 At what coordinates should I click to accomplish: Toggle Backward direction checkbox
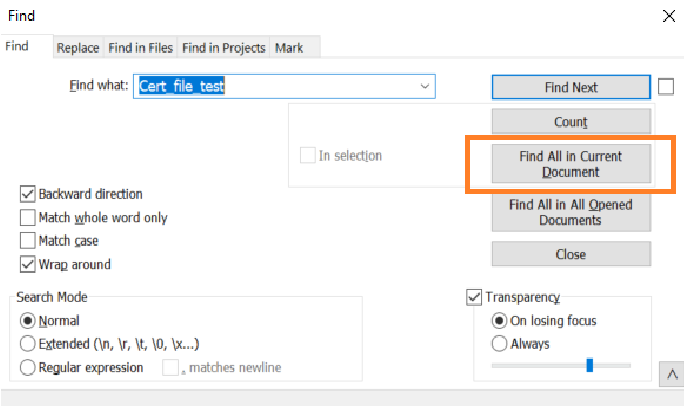pos(28,194)
